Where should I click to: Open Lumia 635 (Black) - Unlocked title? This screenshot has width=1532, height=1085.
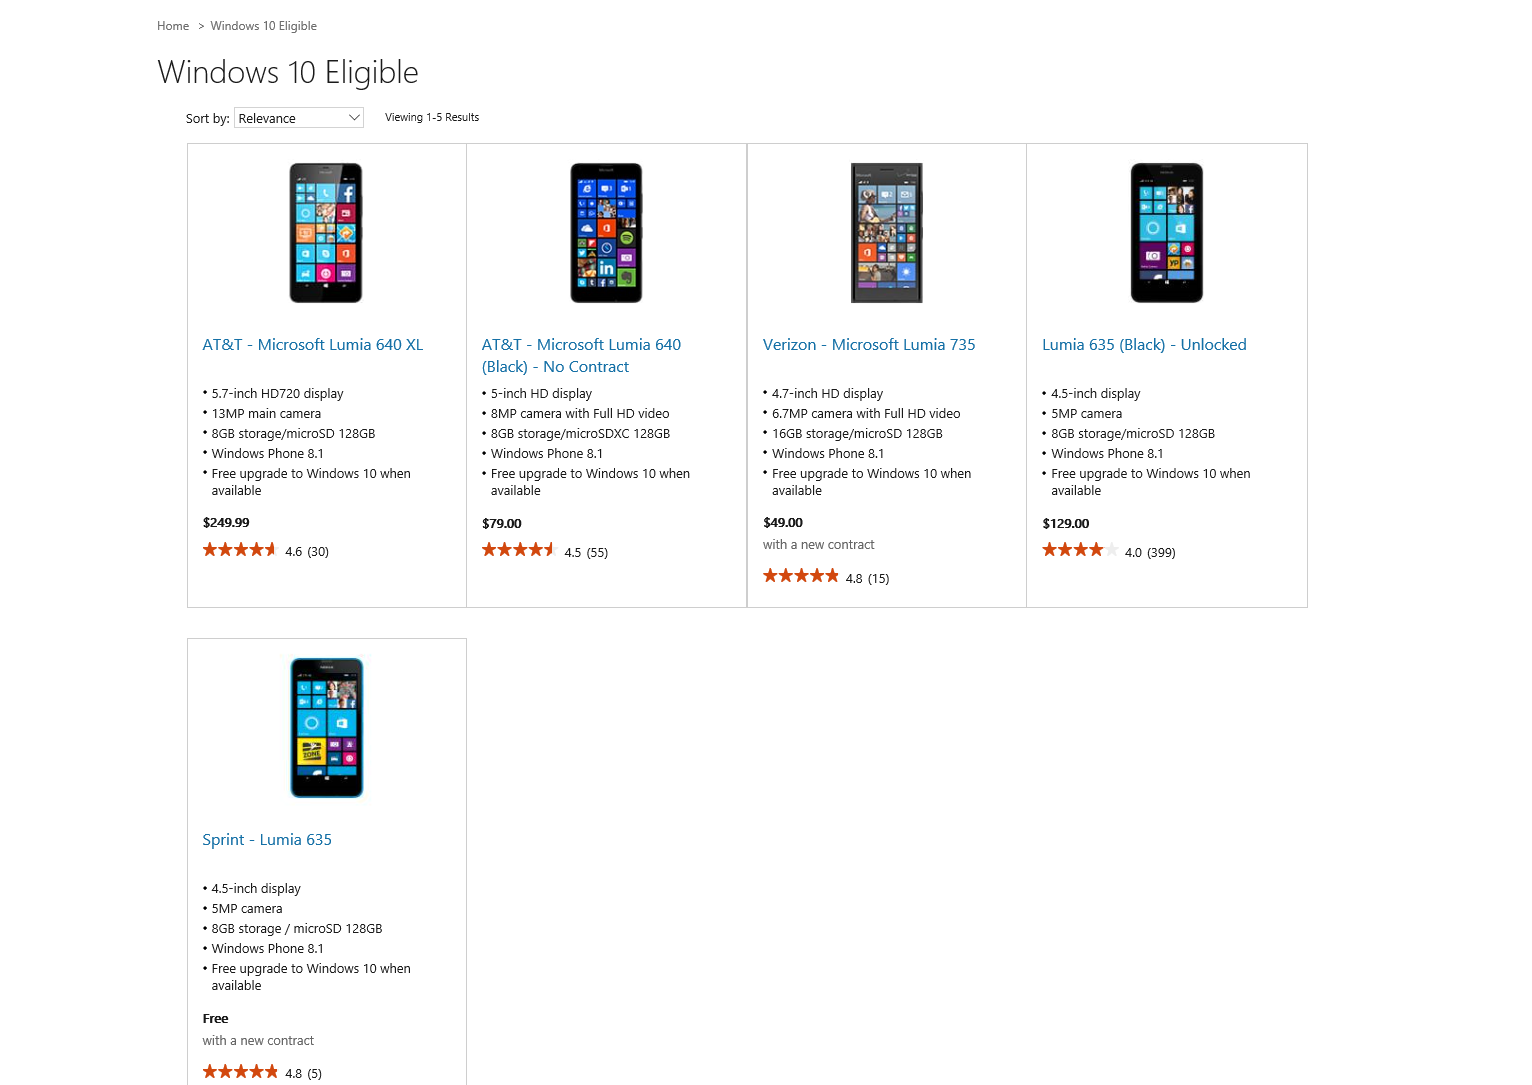point(1144,345)
